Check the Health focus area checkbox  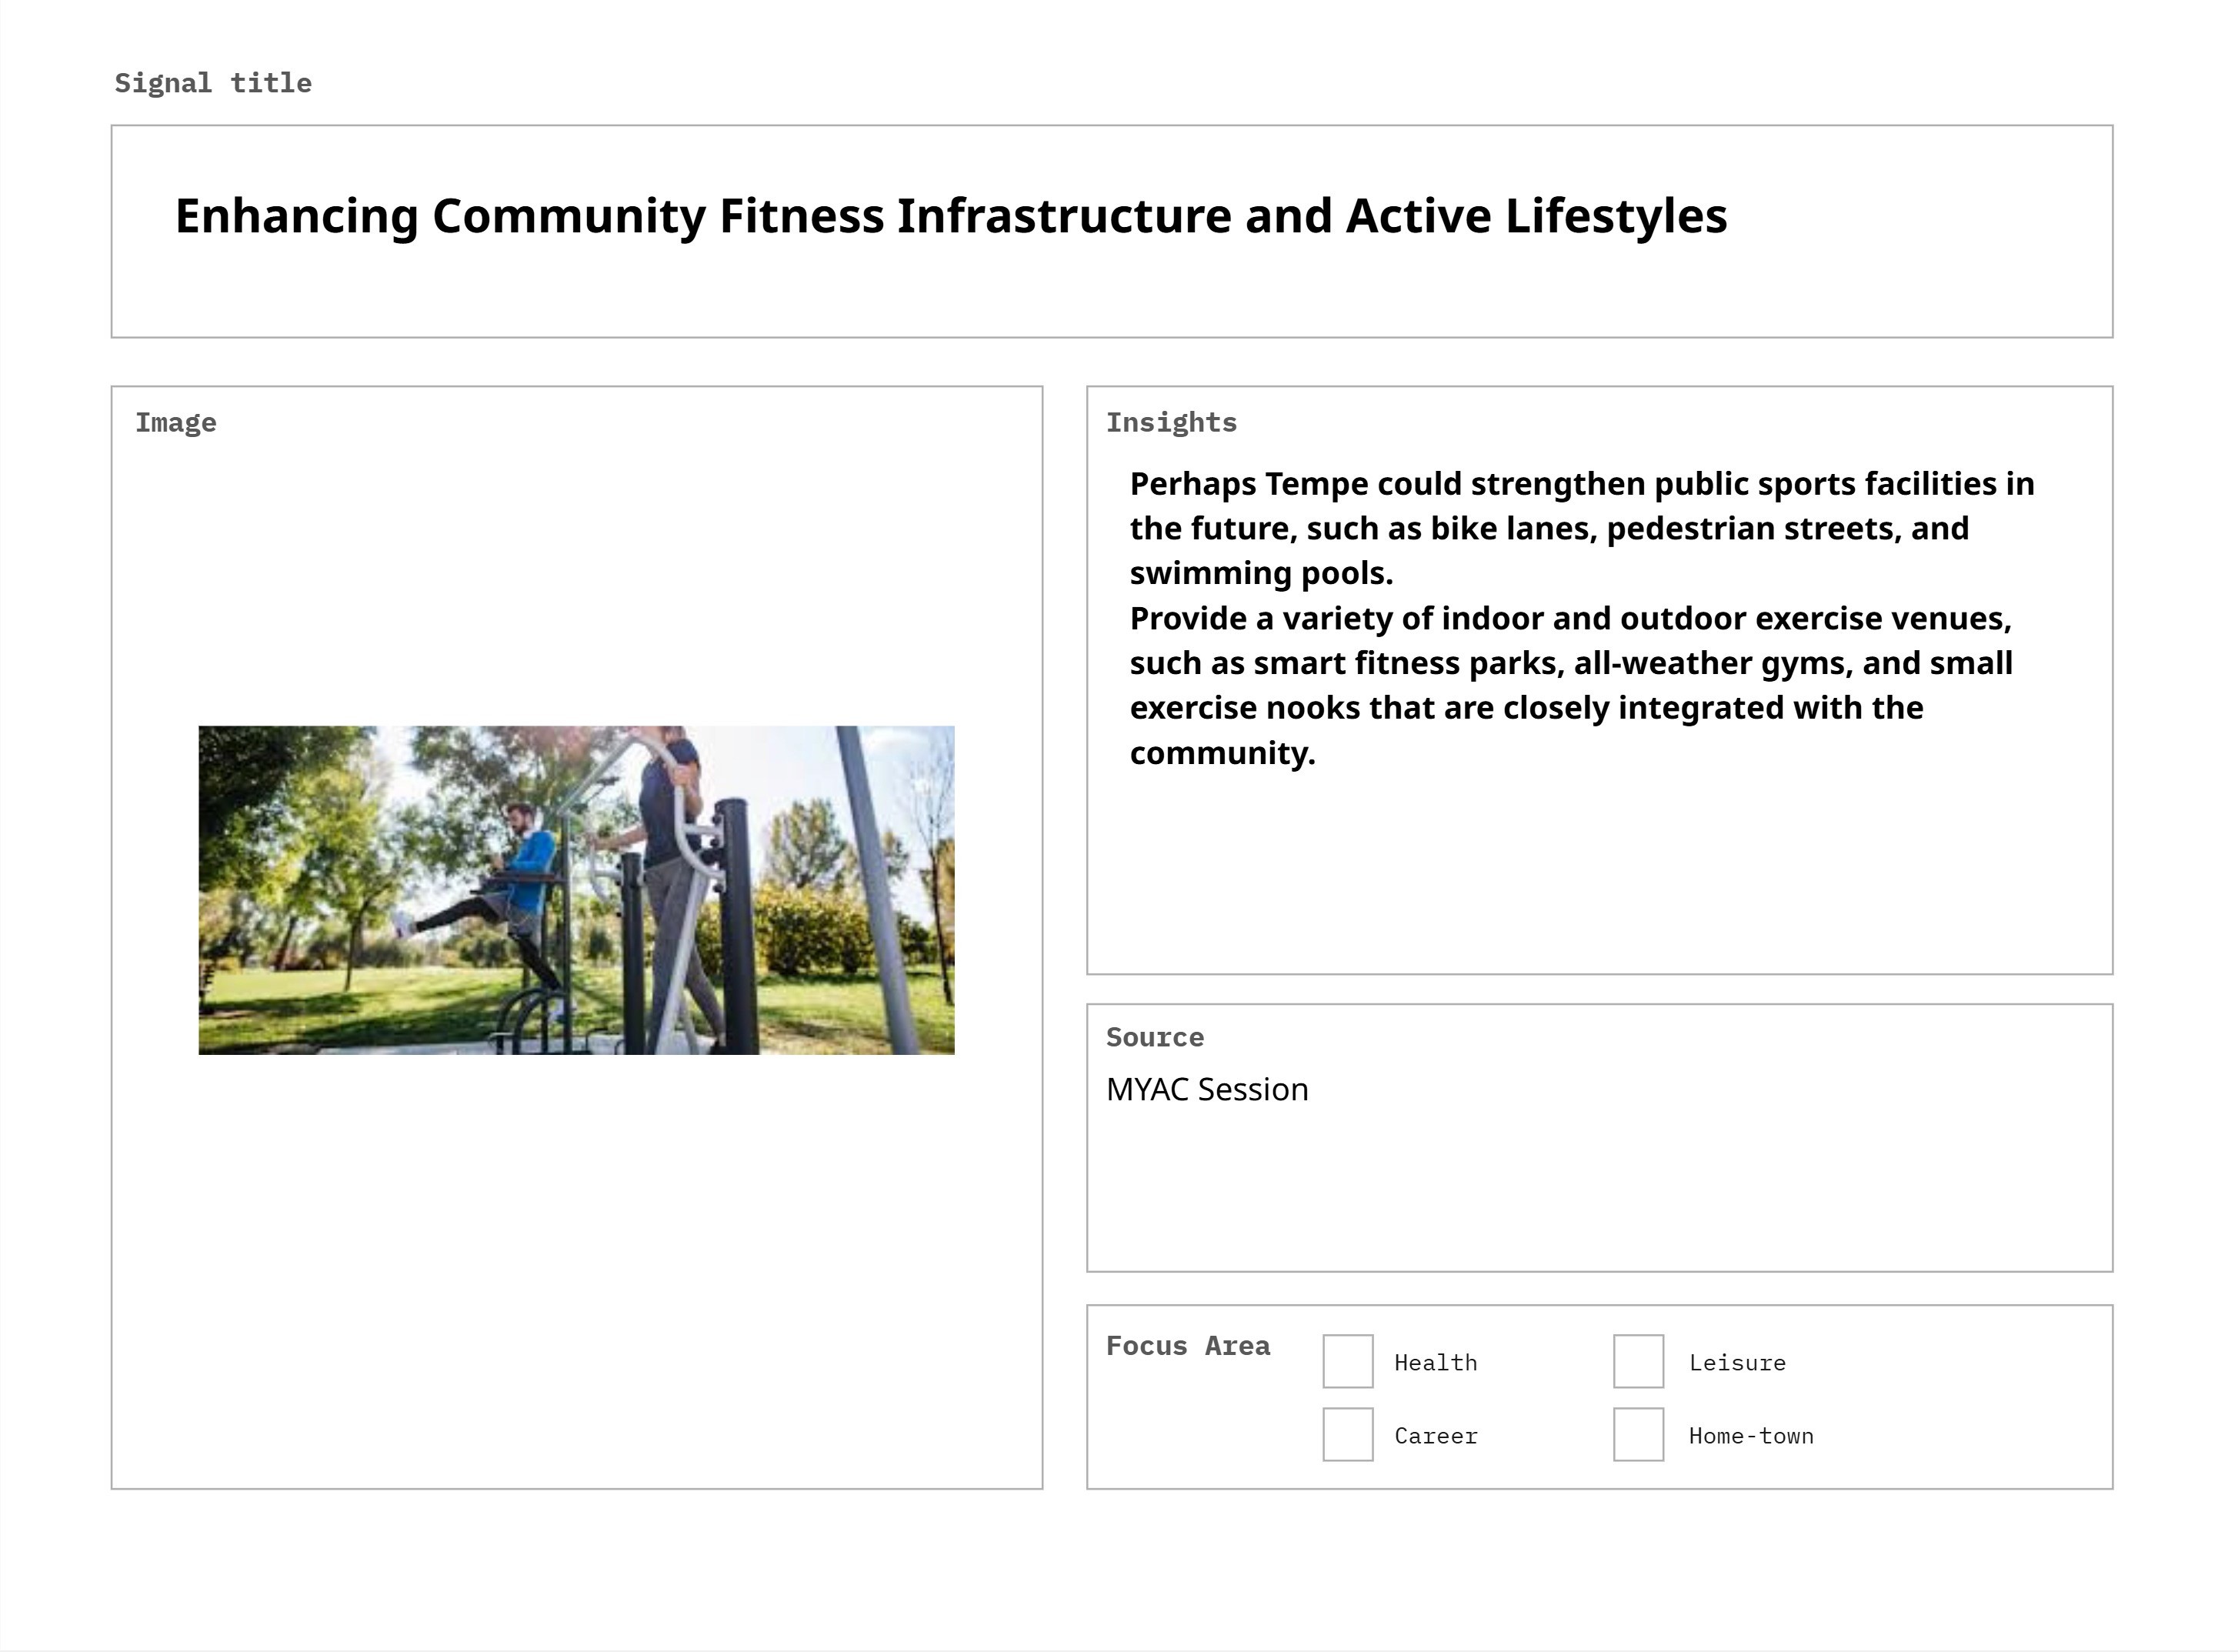(x=1347, y=1361)
